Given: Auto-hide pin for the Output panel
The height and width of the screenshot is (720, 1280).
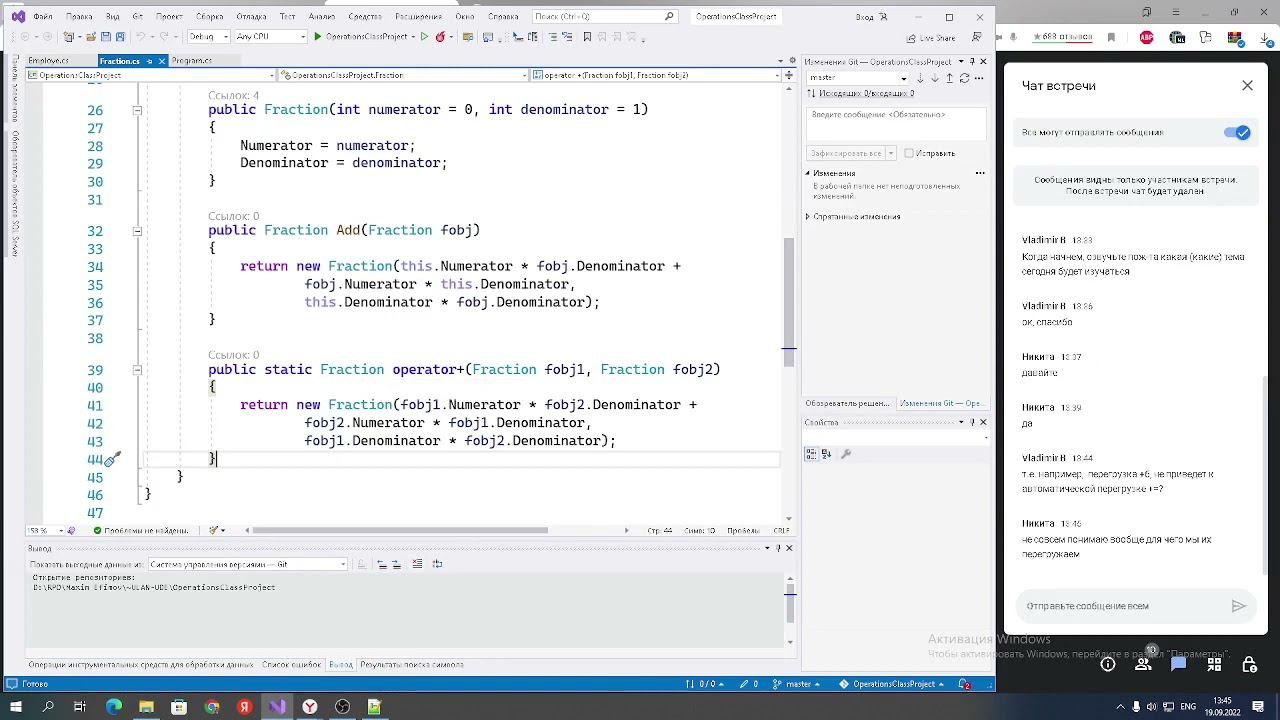Looking at the screenshot, I should 777,548.
